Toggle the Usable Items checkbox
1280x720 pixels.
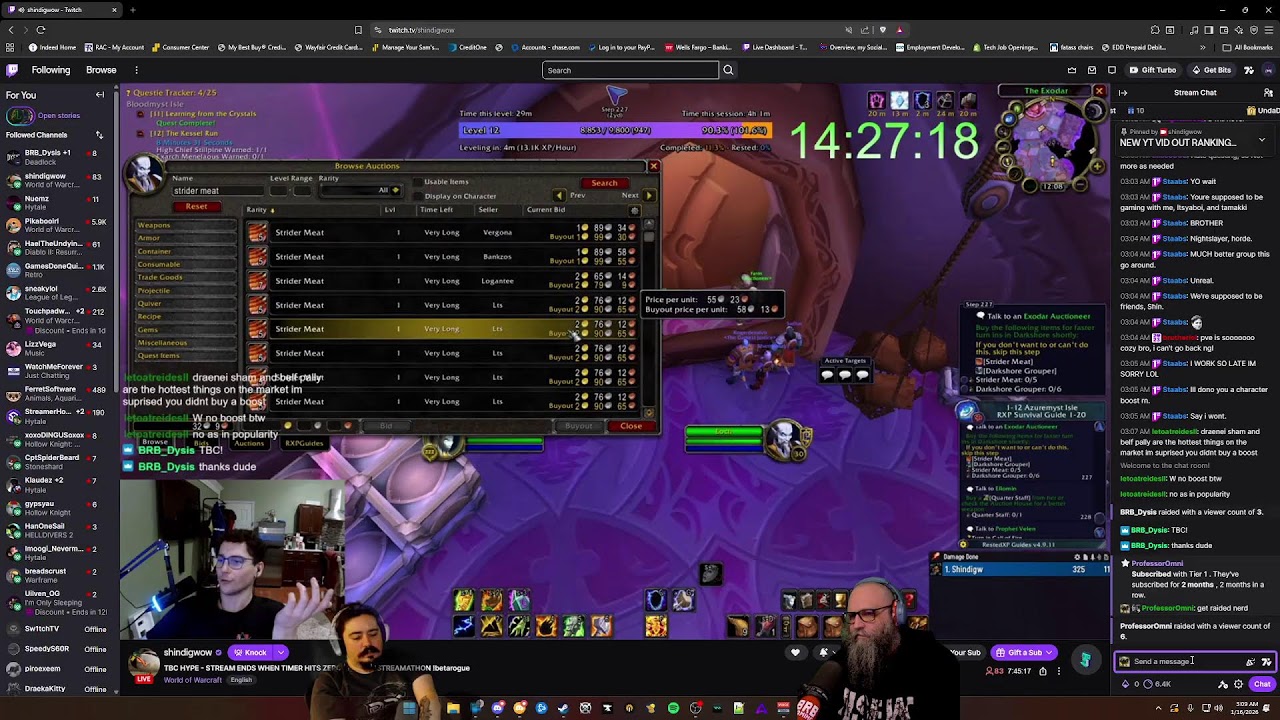tap(417, 182)
